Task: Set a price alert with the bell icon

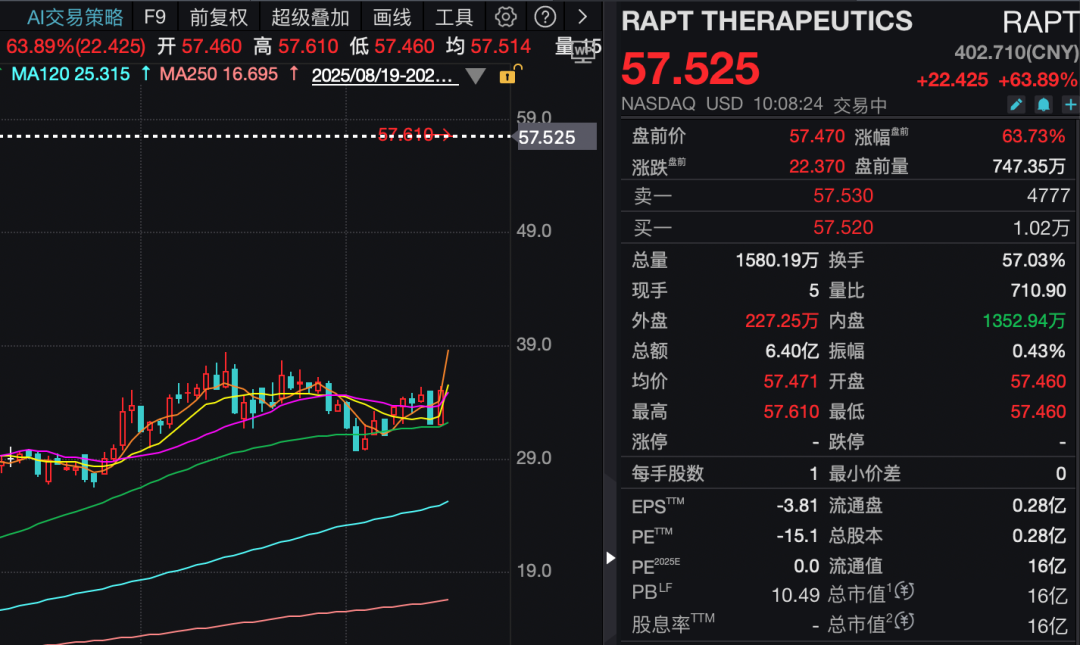Action: click(1043, 104)
